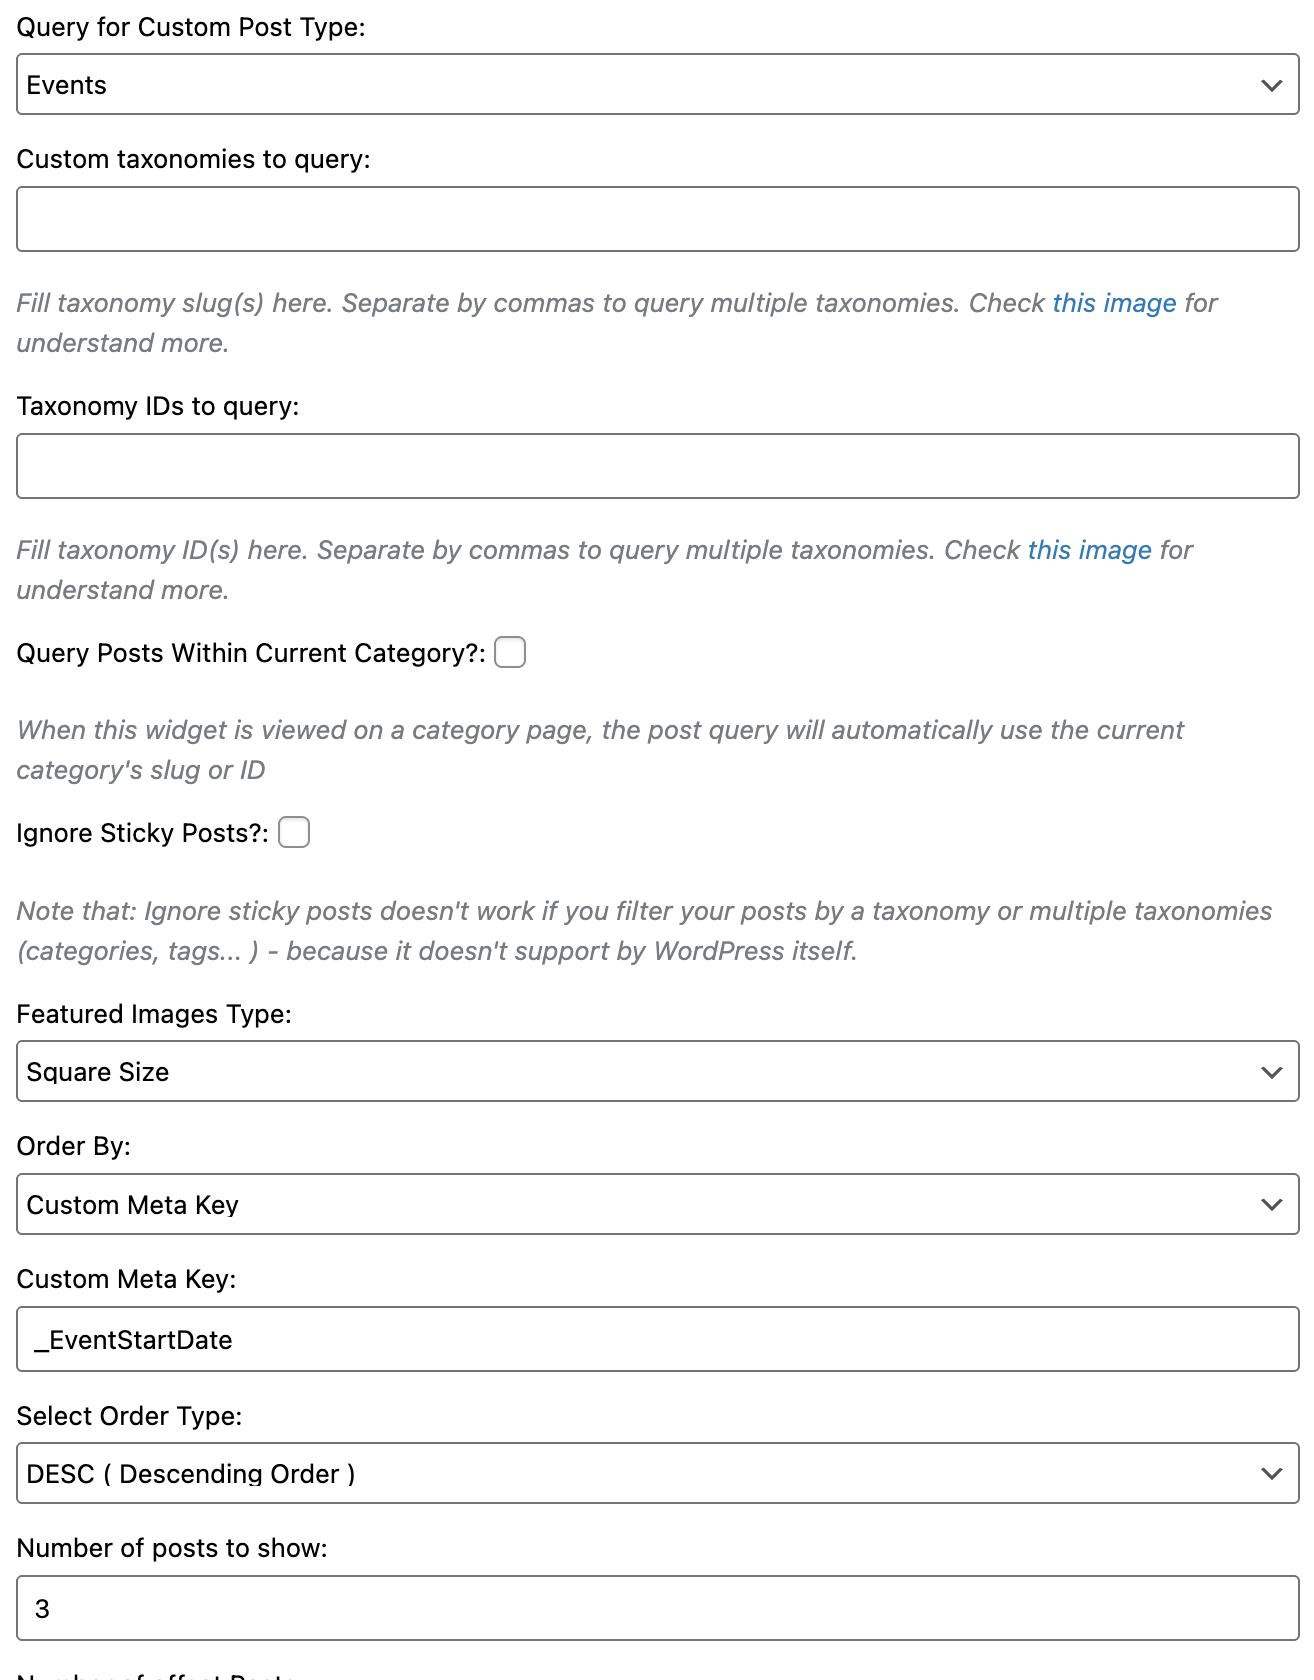The image size is (1314, 1680).
Task: Expand the Select Order Type combo box
Action: [640, 1473]
